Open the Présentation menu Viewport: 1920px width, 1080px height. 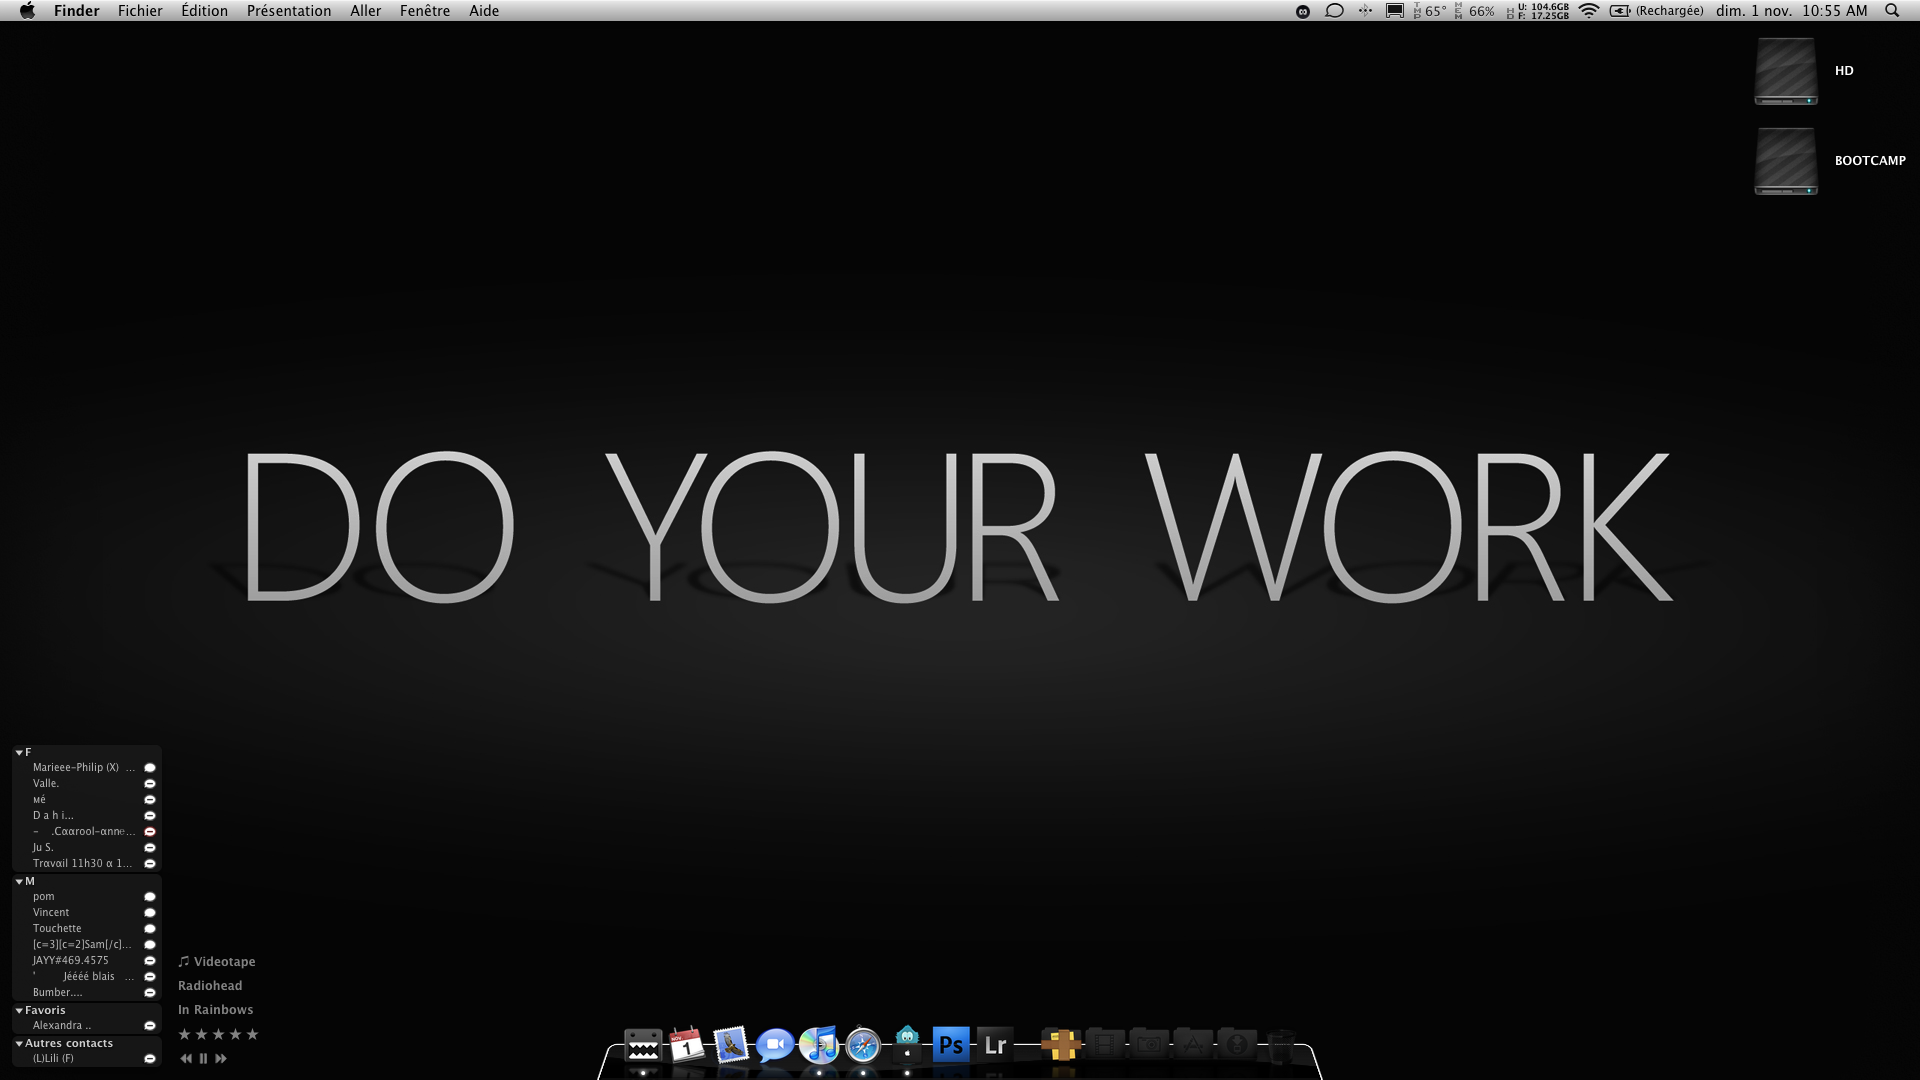(289, 11)
